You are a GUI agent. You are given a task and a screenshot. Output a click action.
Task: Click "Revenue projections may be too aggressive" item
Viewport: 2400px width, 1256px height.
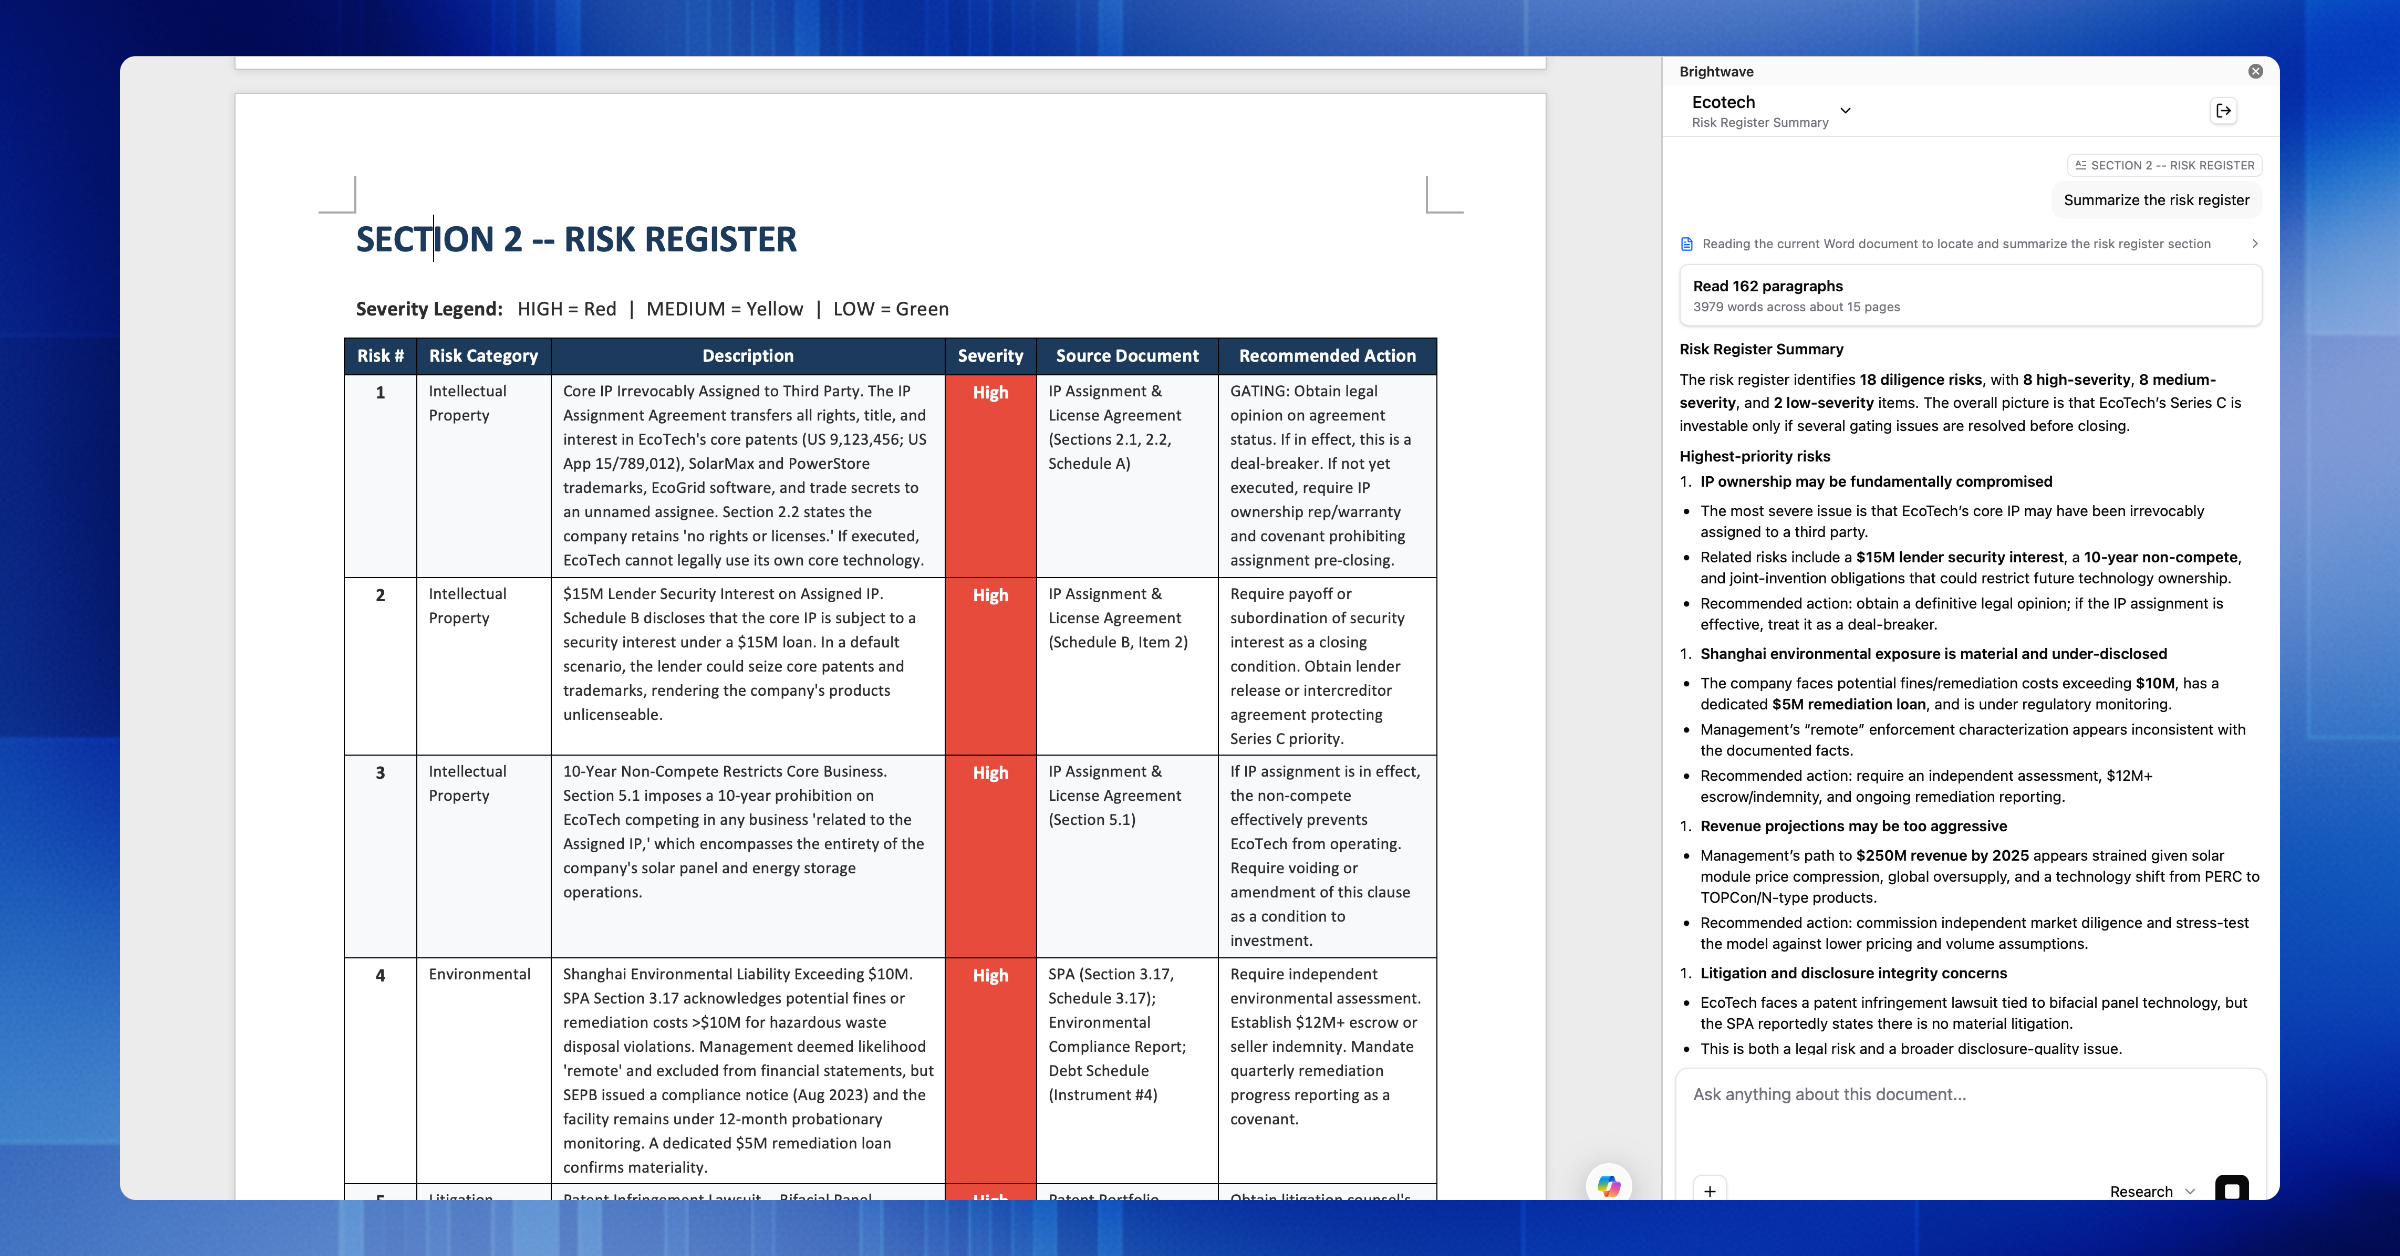pos(1854,826)
